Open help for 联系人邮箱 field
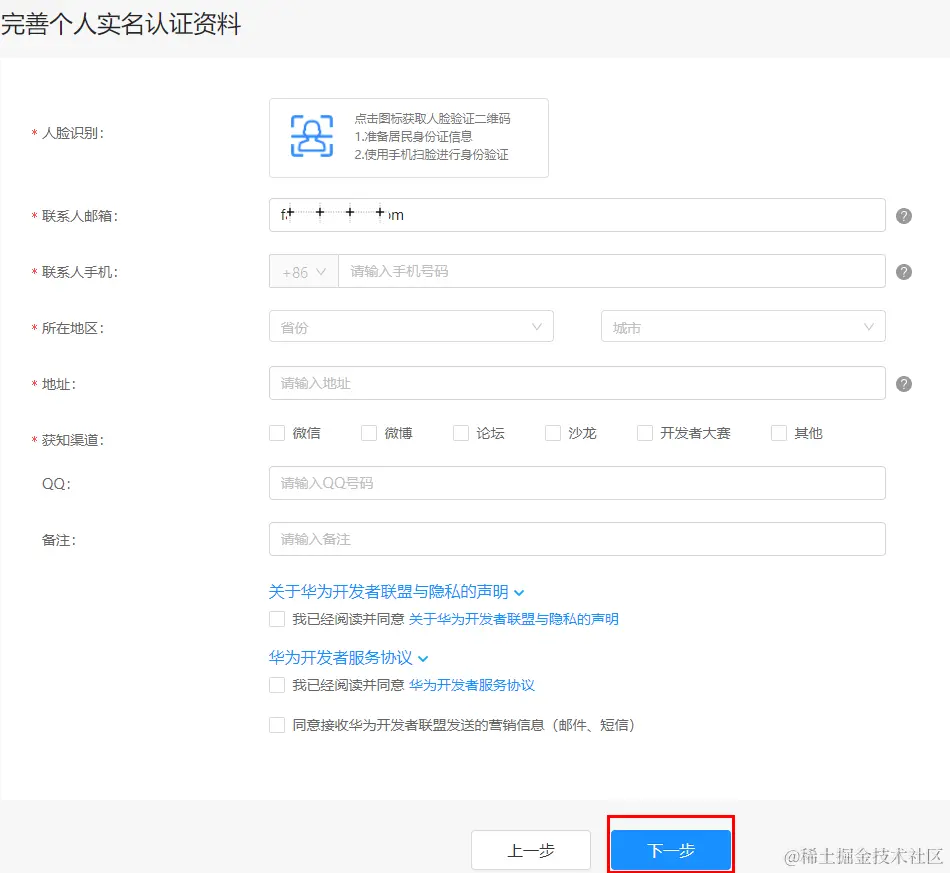The height and width of the screenshot is (873, 950). (x=903, y=214)
